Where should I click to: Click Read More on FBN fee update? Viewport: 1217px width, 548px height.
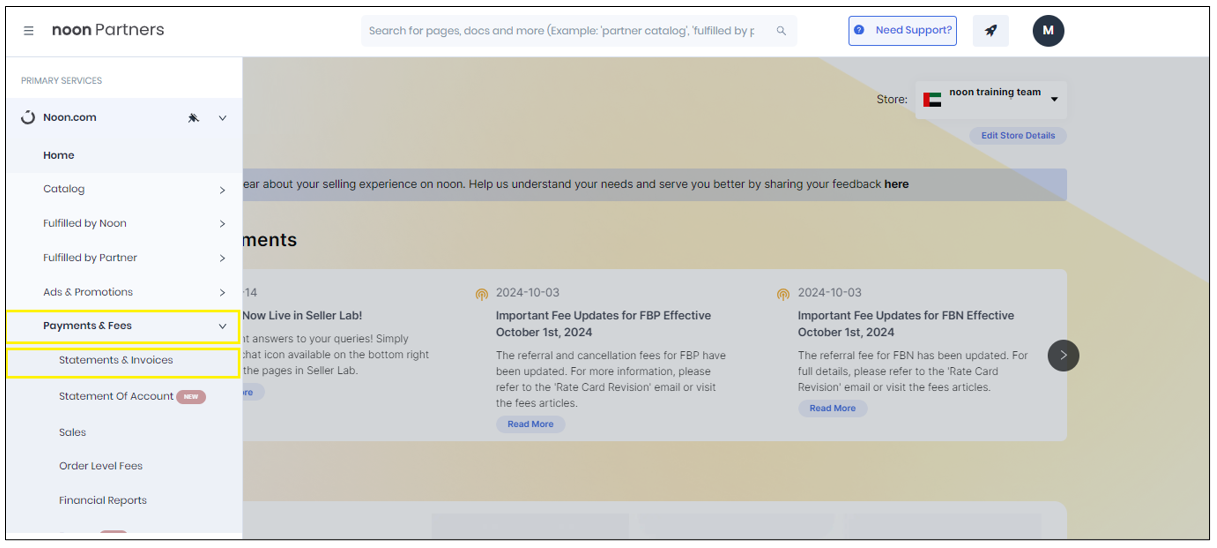[832, 408]
